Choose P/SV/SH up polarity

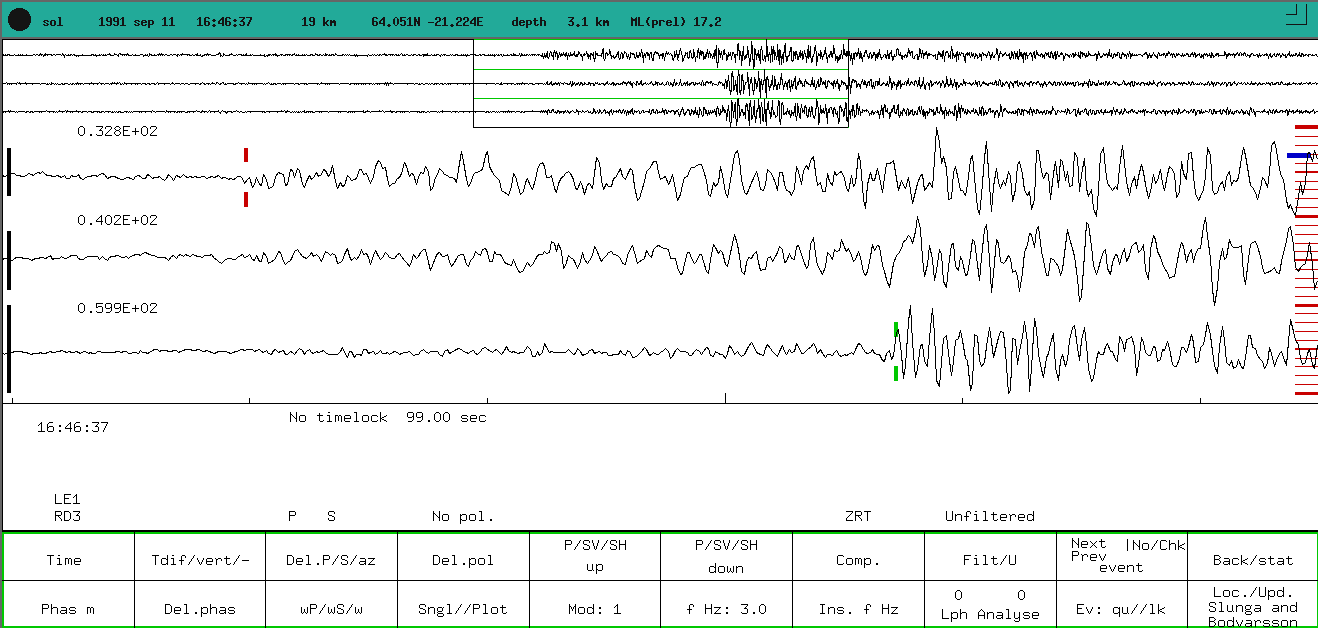coord(594,557)
